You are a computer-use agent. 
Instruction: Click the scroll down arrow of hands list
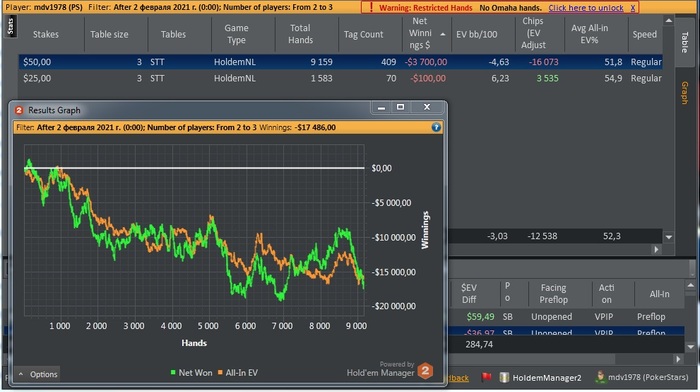pos(690,346)
